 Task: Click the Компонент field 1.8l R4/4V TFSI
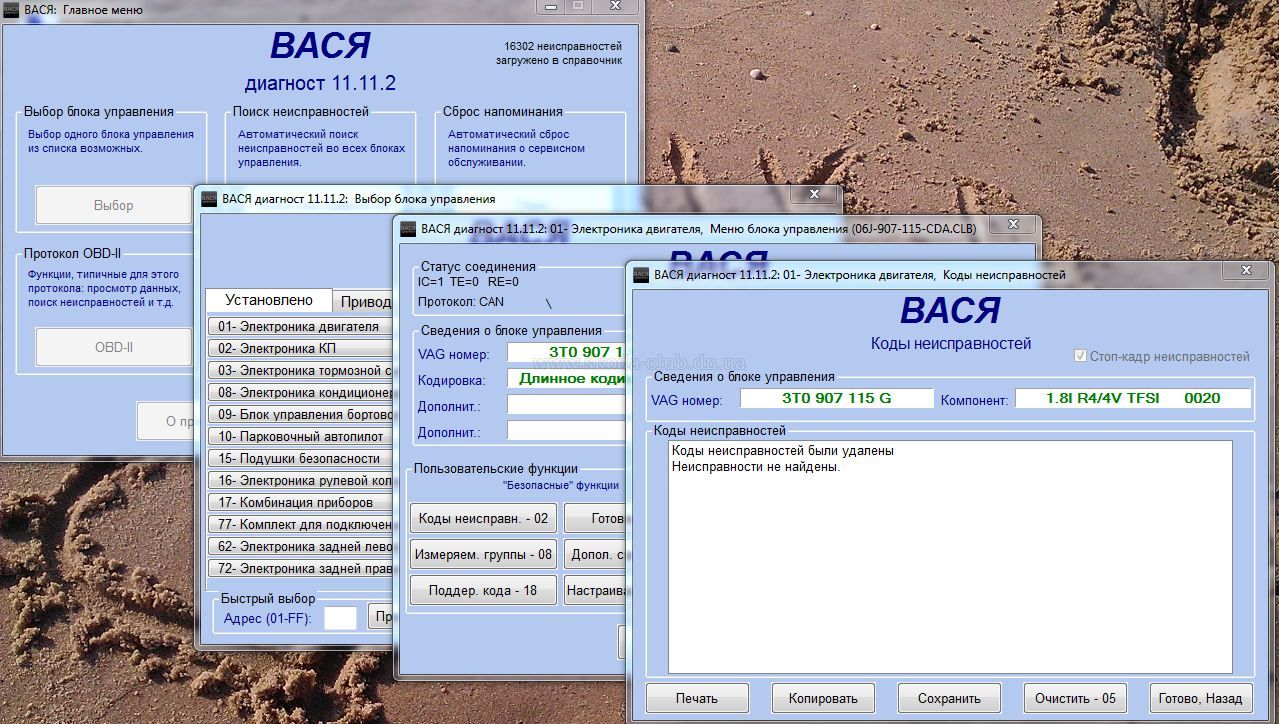click(1133, 398)
